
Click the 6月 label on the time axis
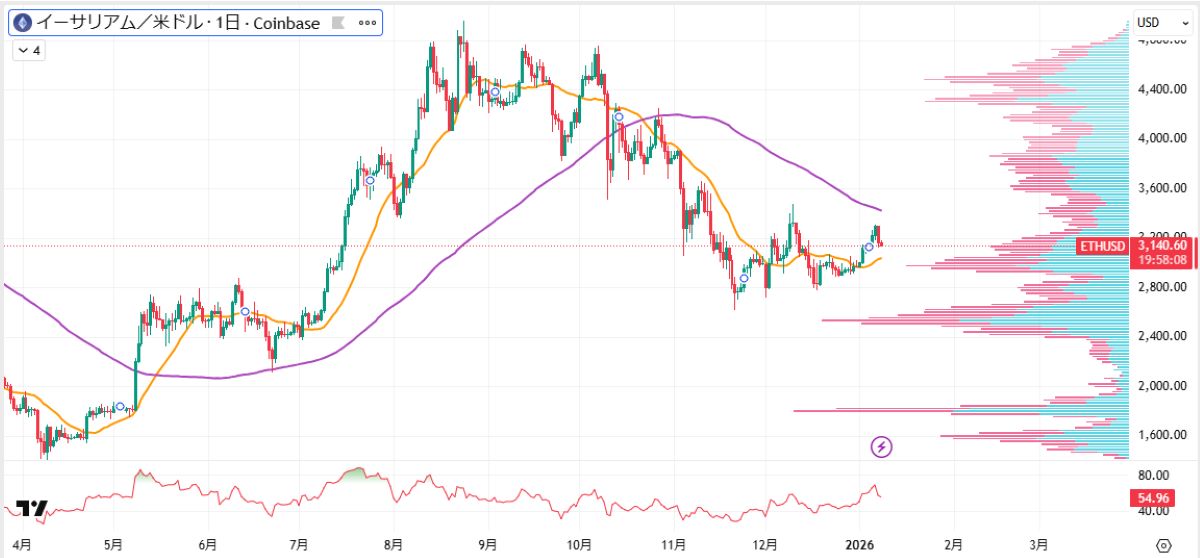click(x=208, y=545)
